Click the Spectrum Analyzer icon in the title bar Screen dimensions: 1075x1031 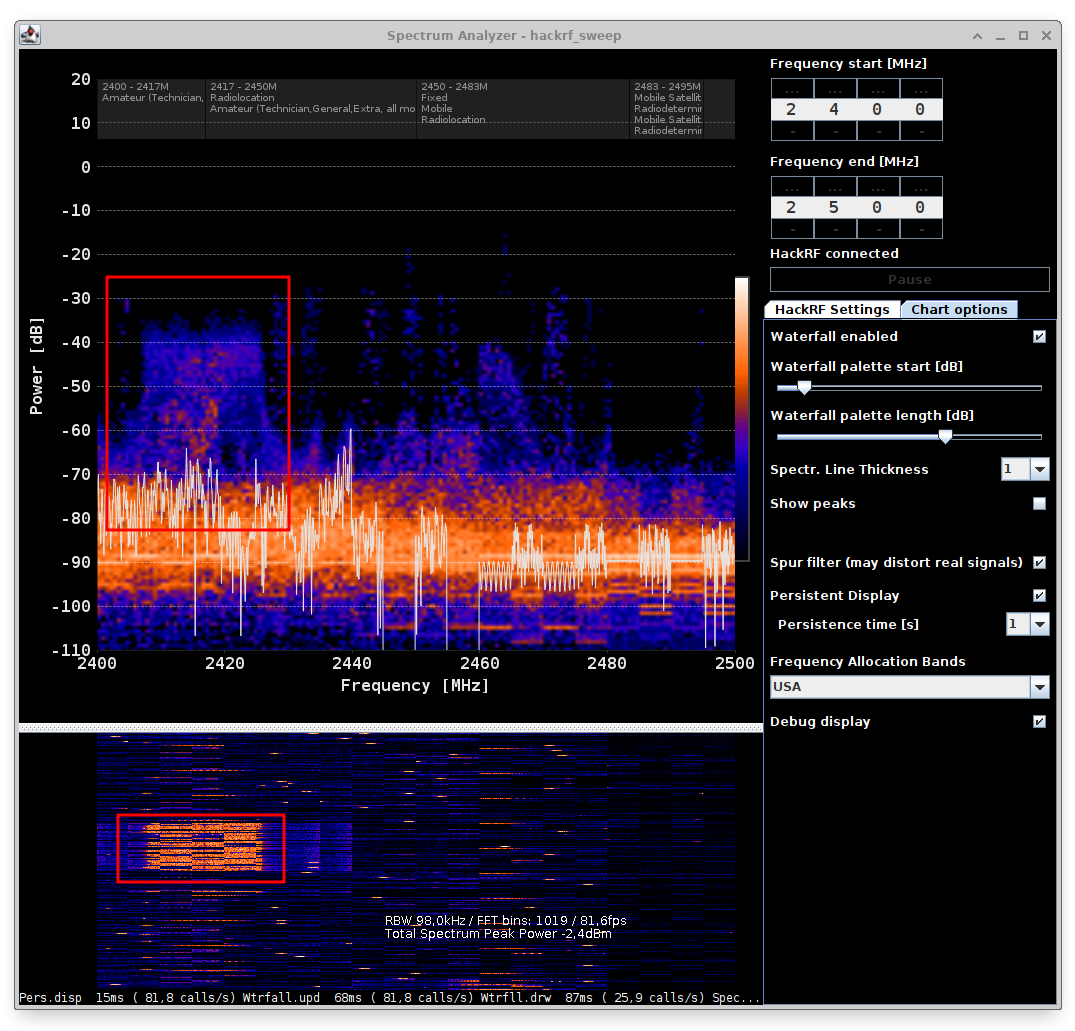29,34
